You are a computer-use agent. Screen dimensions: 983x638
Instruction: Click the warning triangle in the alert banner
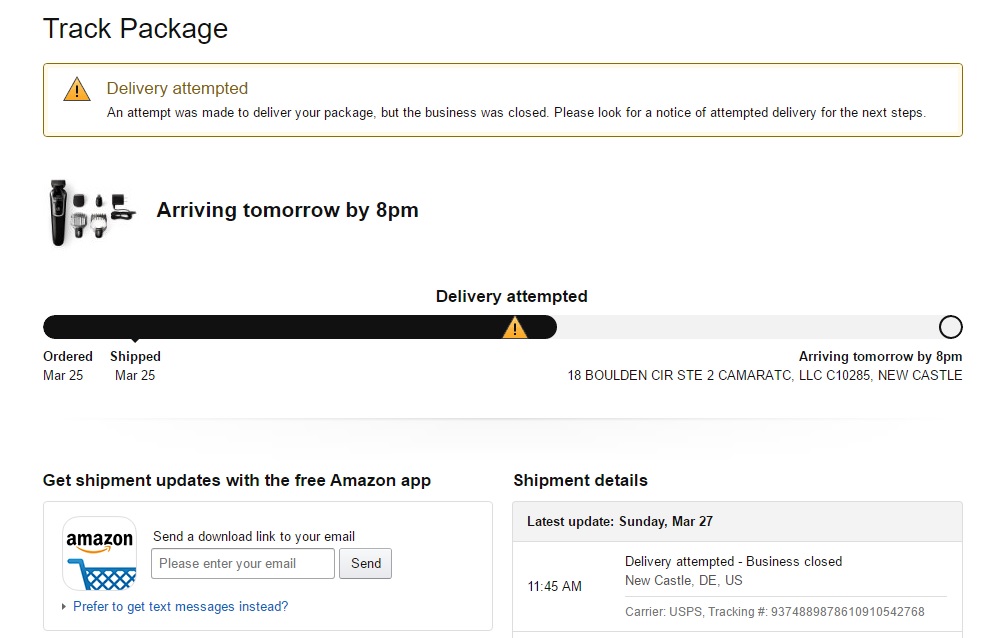[x=77, y=90]
